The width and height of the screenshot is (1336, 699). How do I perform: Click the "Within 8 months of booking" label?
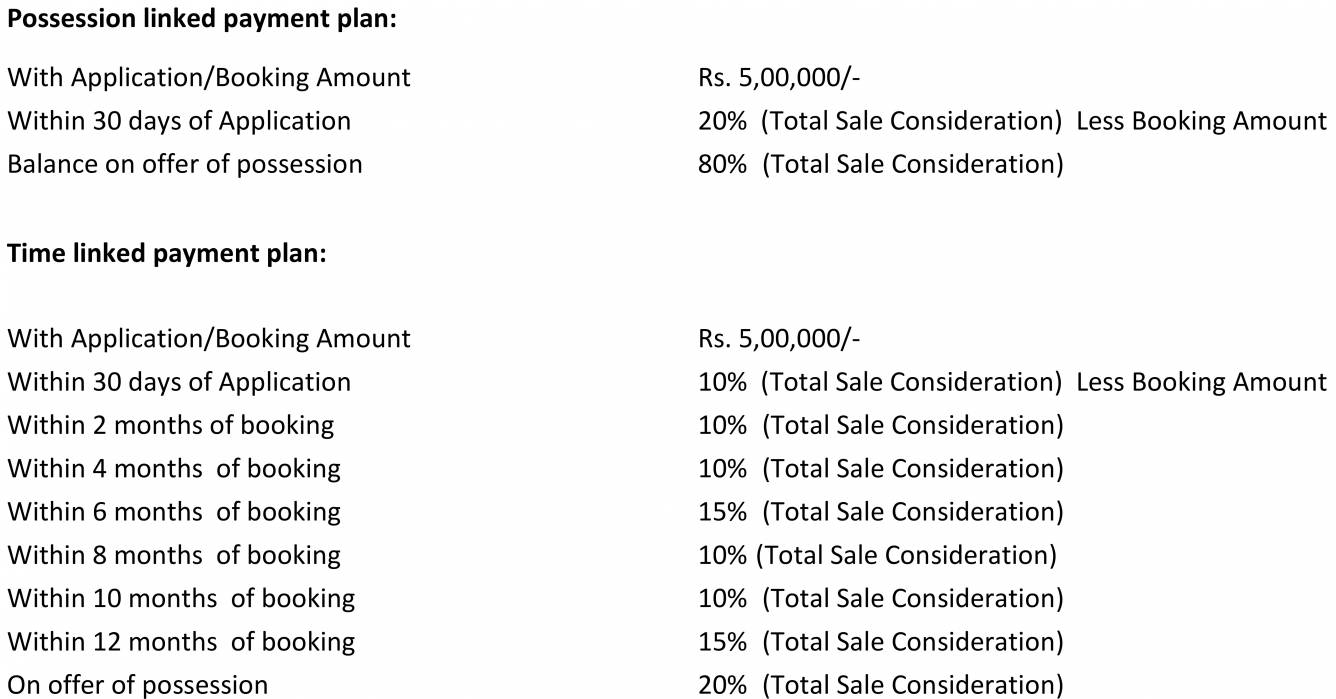tap(174, 555)
